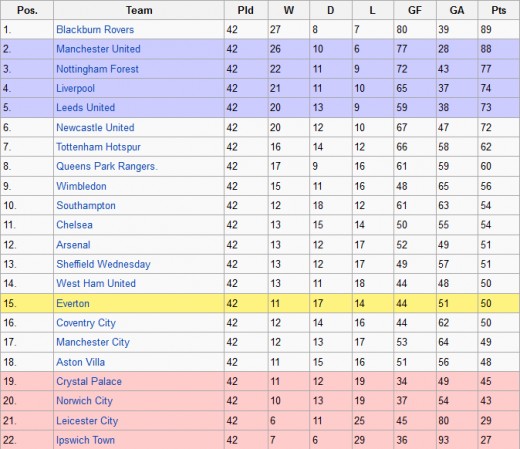
Task: Open the Arsenal link
Action: click(x=73, y=245)
